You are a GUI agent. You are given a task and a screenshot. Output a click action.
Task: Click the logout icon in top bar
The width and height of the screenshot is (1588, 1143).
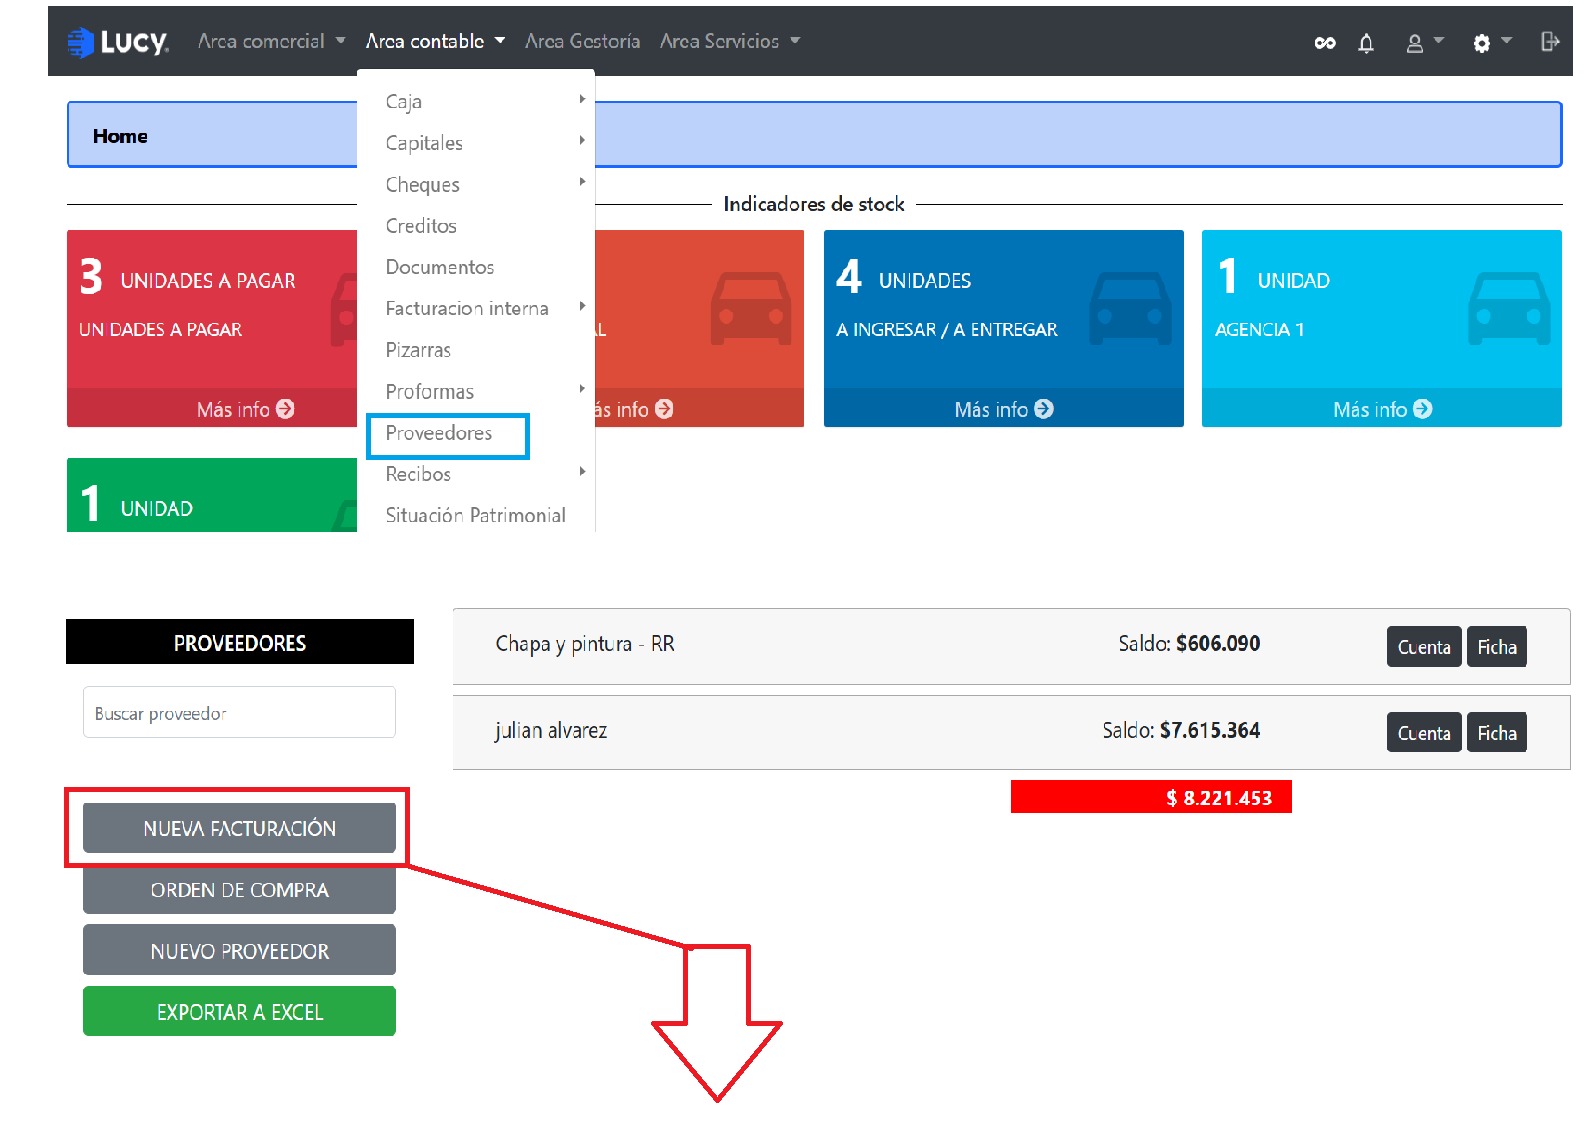tap(1550, 42)
